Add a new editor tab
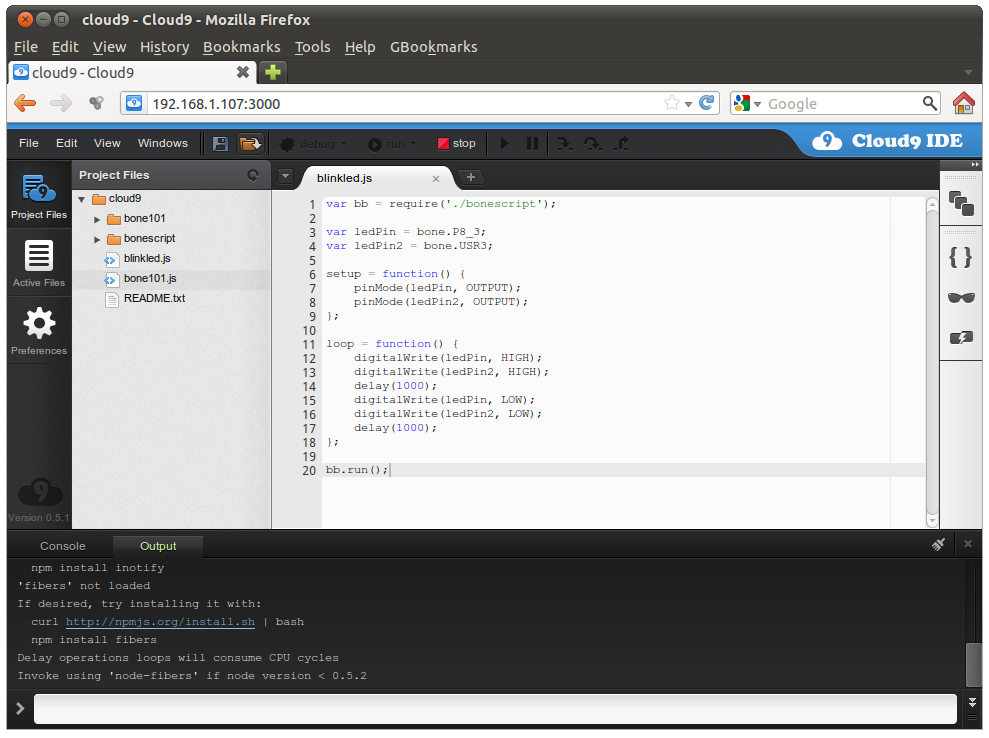The image size is (989, 738). click(x=471, y=177)
